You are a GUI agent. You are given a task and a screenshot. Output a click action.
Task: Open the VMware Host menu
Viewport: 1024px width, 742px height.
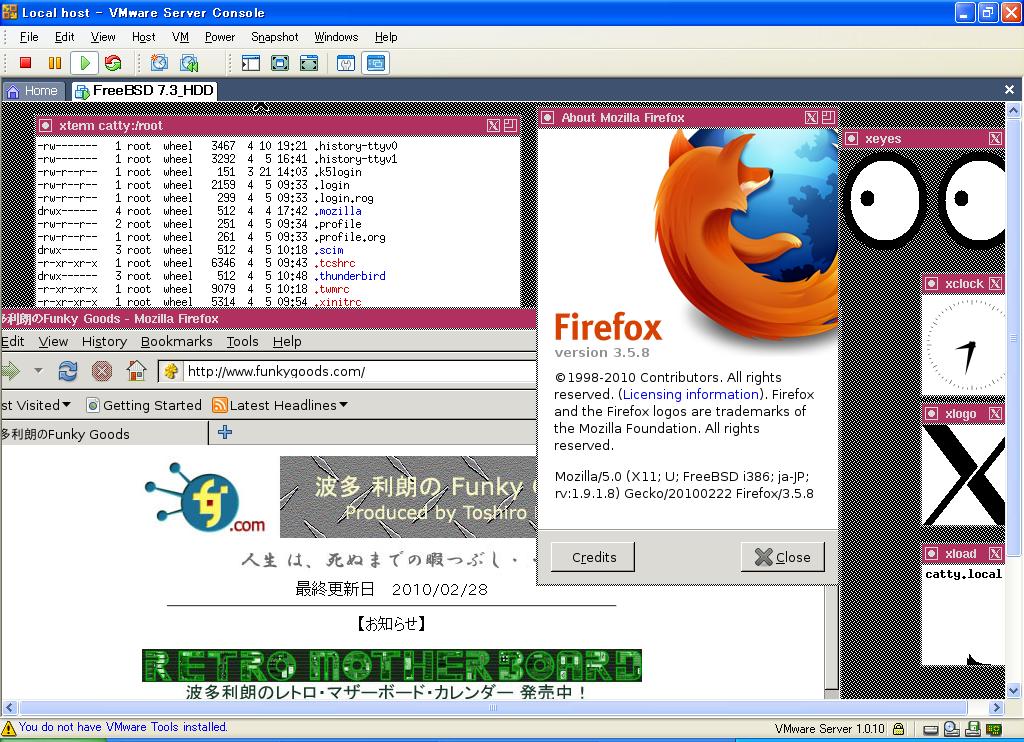pyautogui.click(x=143, y=37)
